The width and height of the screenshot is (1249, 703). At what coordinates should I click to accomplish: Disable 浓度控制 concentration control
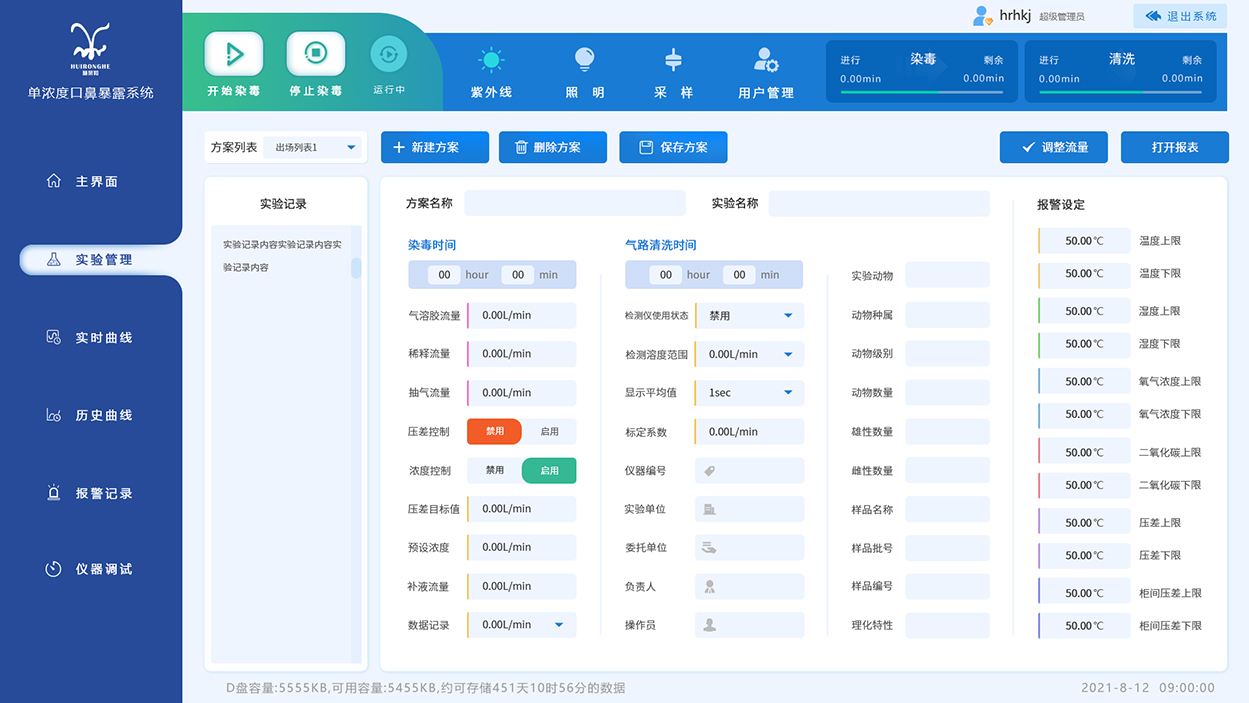click(x=494, y=470)
